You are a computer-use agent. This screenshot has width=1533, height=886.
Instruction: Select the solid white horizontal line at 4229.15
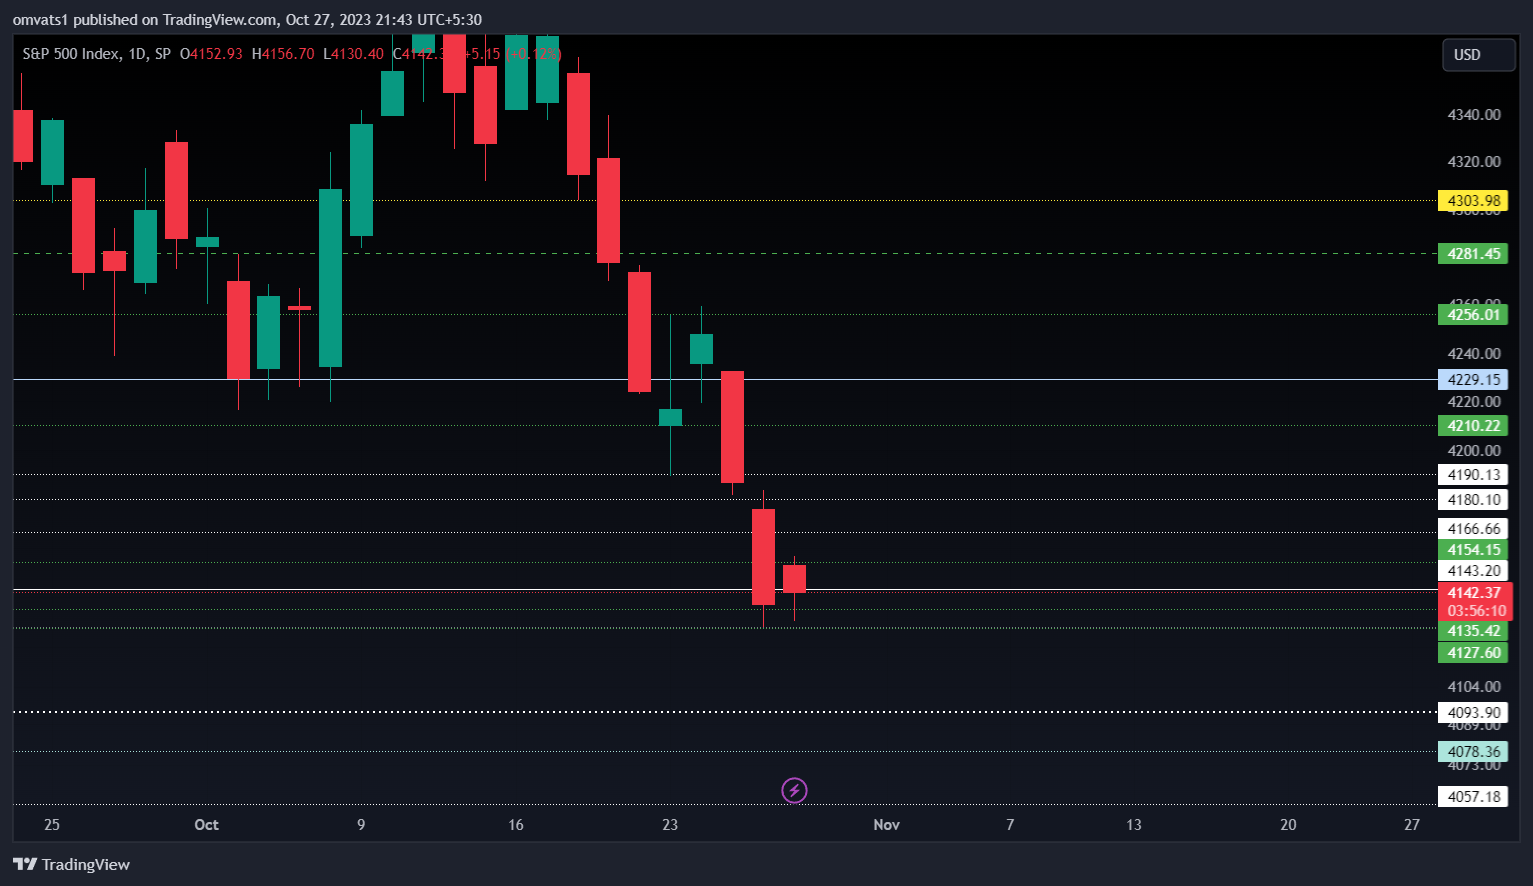(x=725, y=380)
